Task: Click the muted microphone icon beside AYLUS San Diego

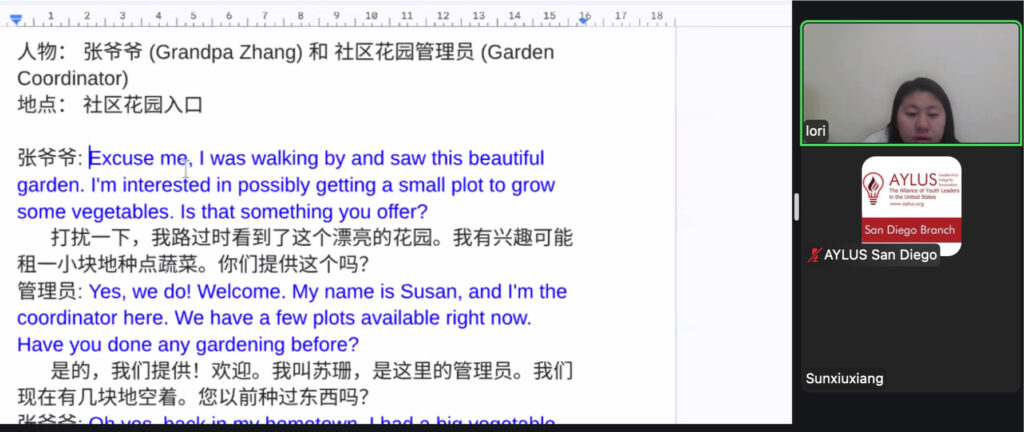Action: tap(813, 255)
